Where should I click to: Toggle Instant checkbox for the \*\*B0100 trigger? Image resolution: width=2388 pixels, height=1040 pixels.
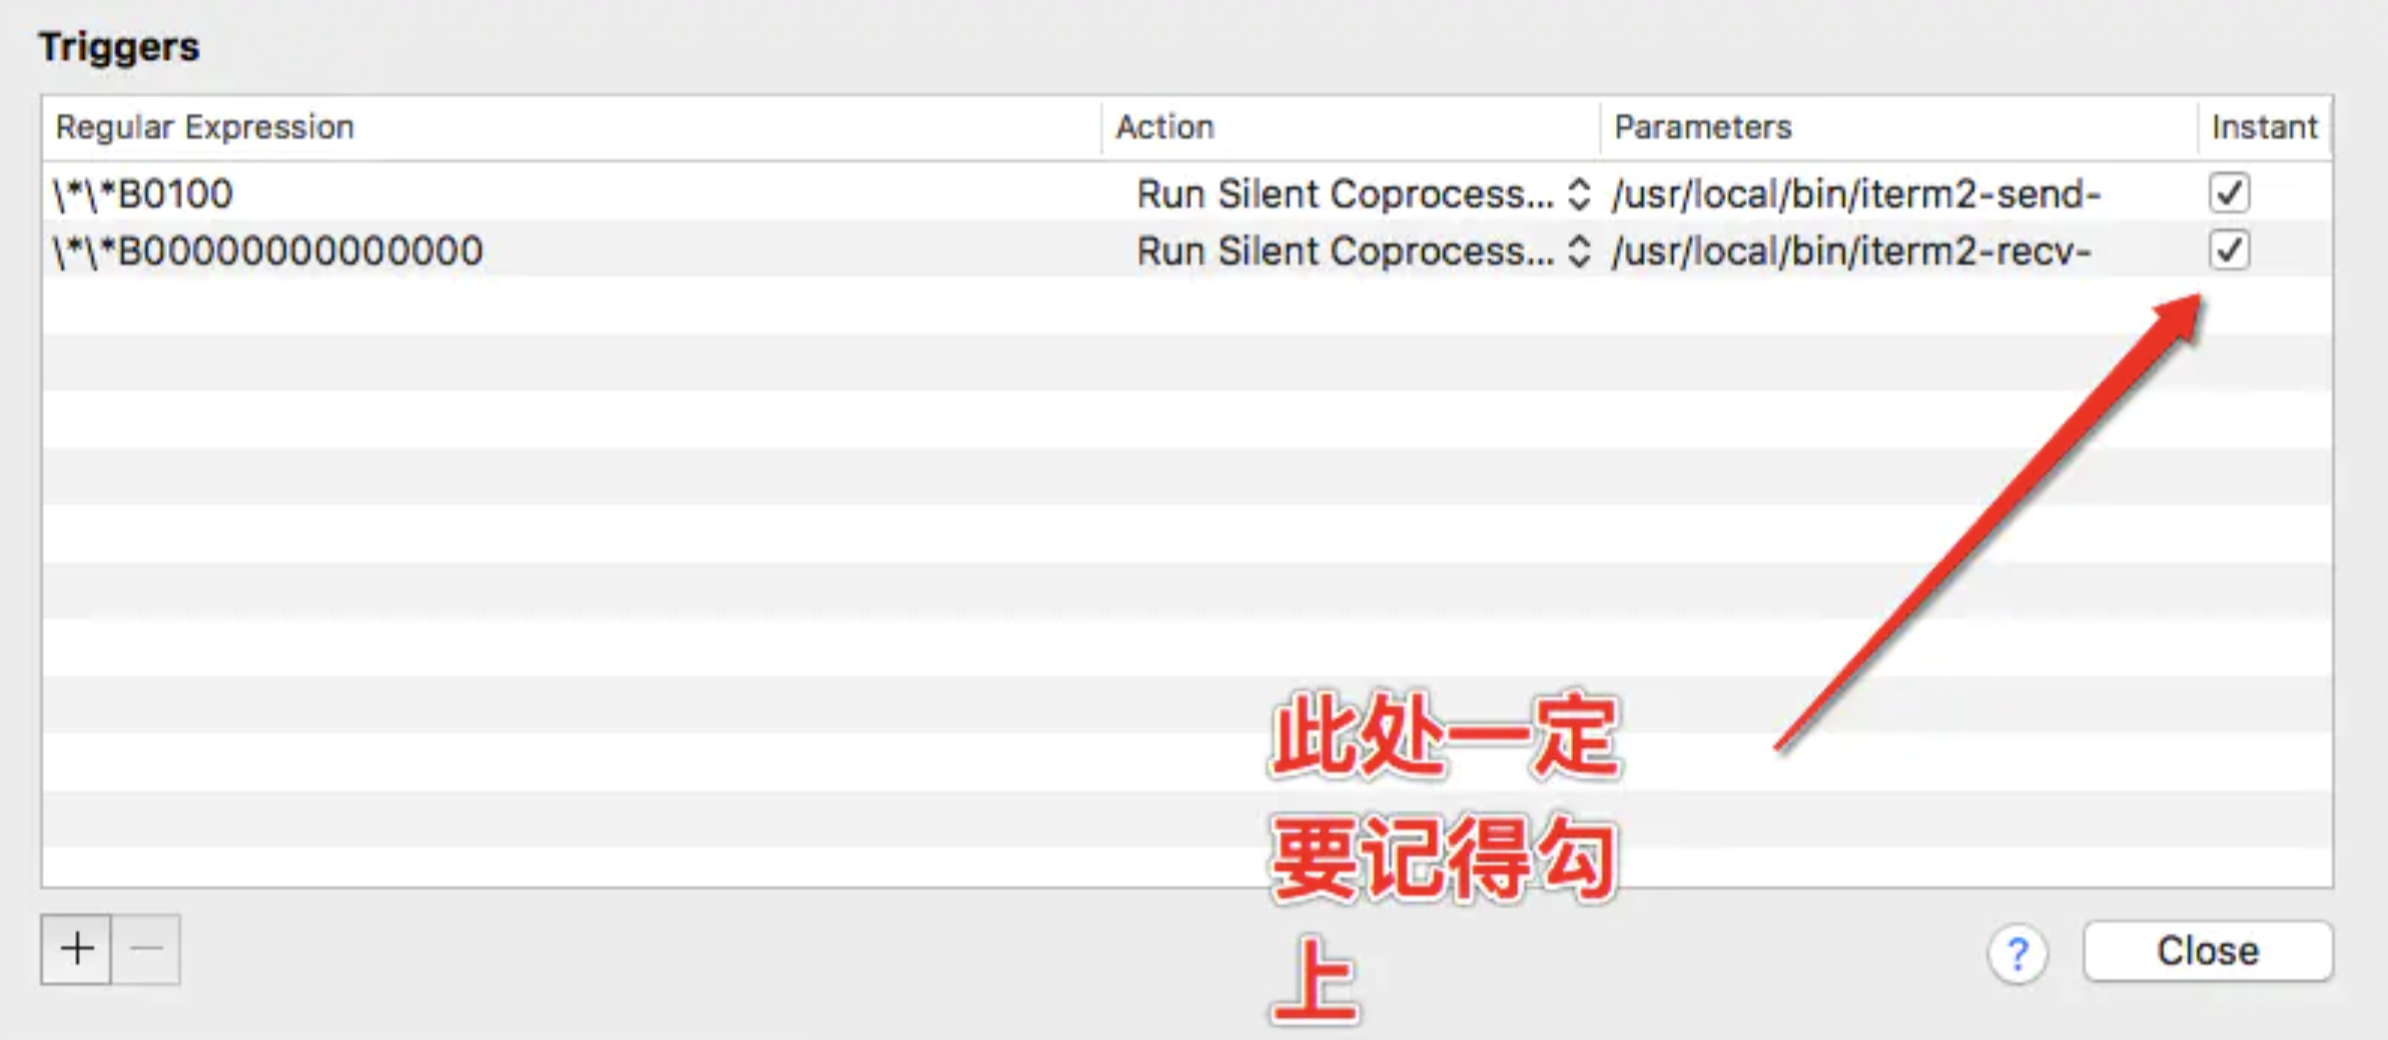point(2229,193)
